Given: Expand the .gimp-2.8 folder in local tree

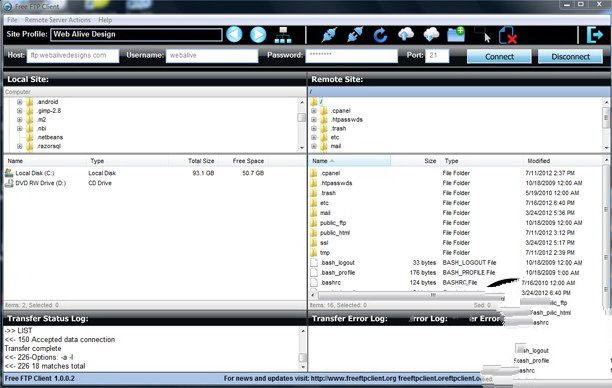Looking at the screenshot, I should pos(20,111).
